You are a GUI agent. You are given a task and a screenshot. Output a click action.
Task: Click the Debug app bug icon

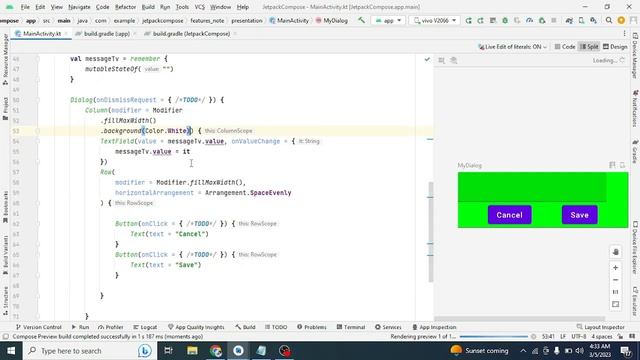505,20
